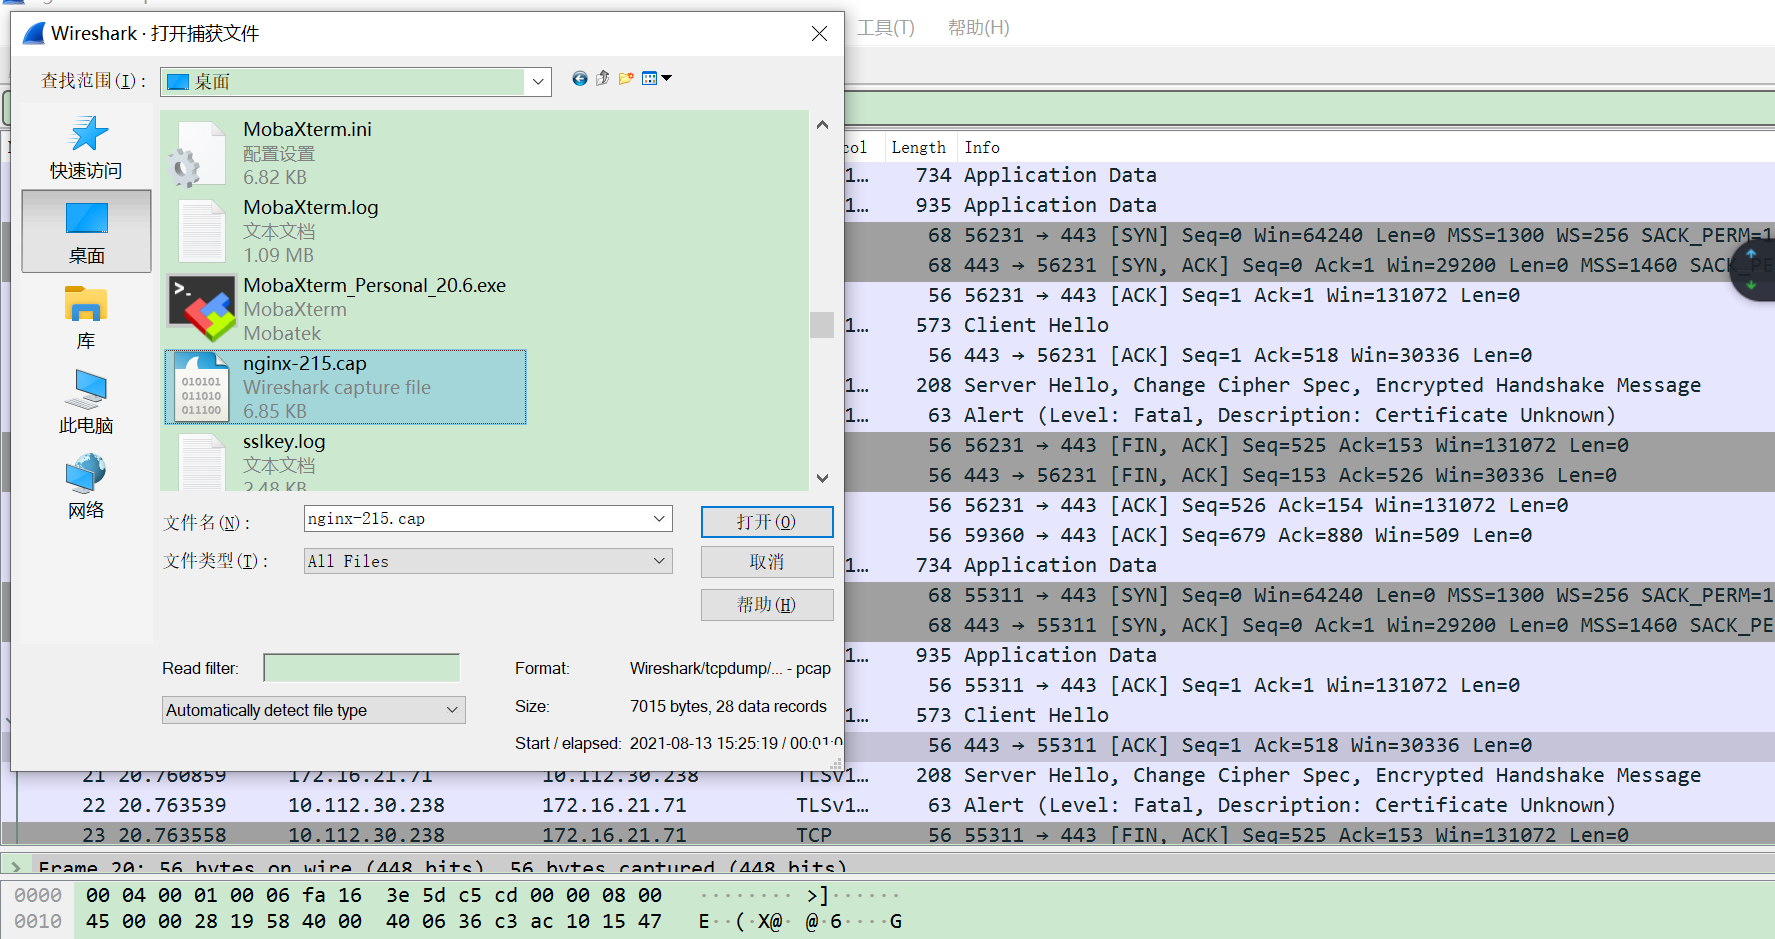The width and height of the screenshot is (1775, 939).
Task: Create a new folder with the folder icon
Action: [626, 79]
